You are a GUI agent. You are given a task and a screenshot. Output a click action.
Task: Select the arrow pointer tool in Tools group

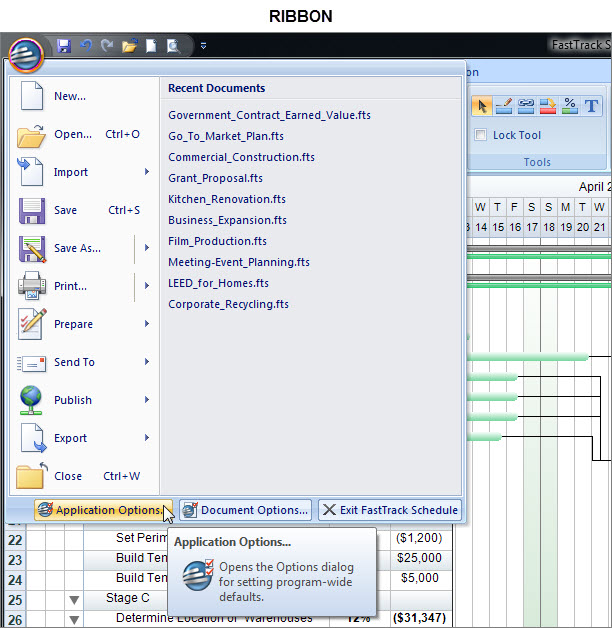(481, 105)
